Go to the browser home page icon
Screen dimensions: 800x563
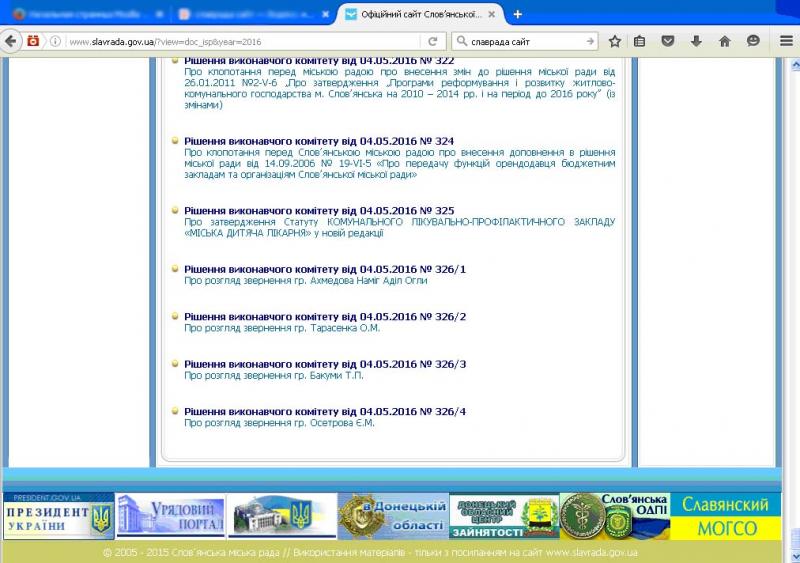(x=724, y=41)
